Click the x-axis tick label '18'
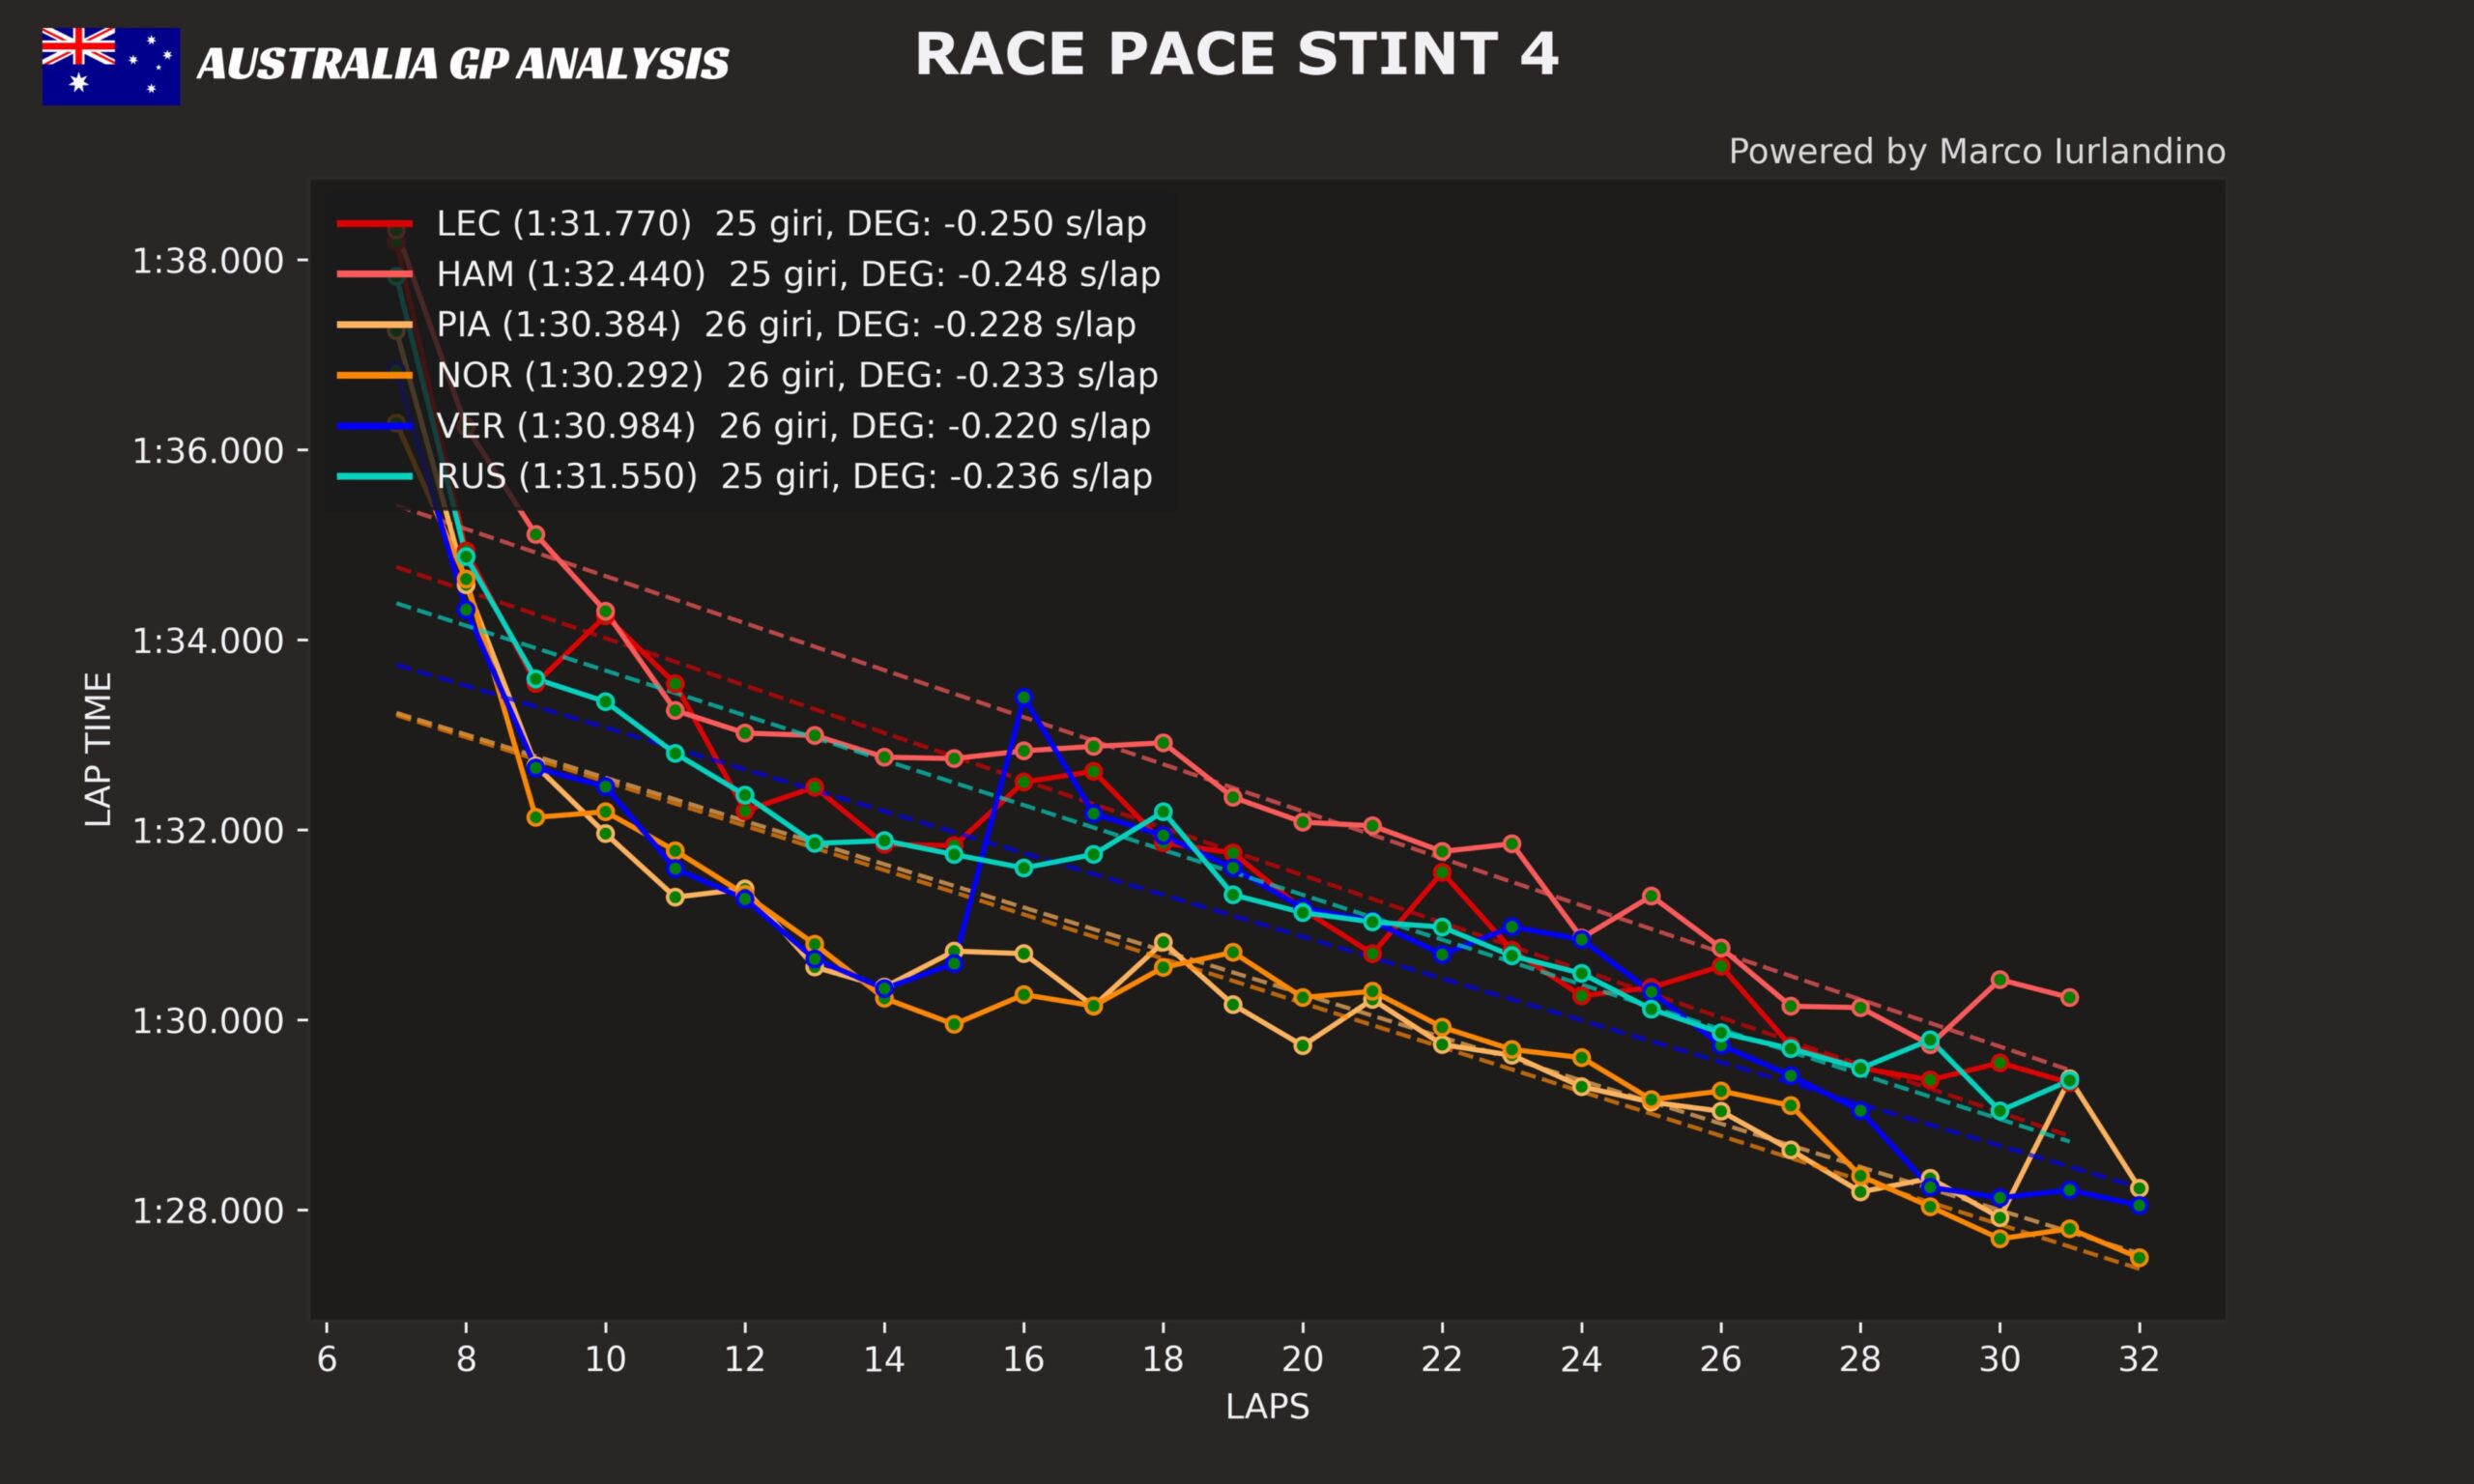Image resolution: width=2474 pixels, height=1484 pixels. pos(1163,1359)
